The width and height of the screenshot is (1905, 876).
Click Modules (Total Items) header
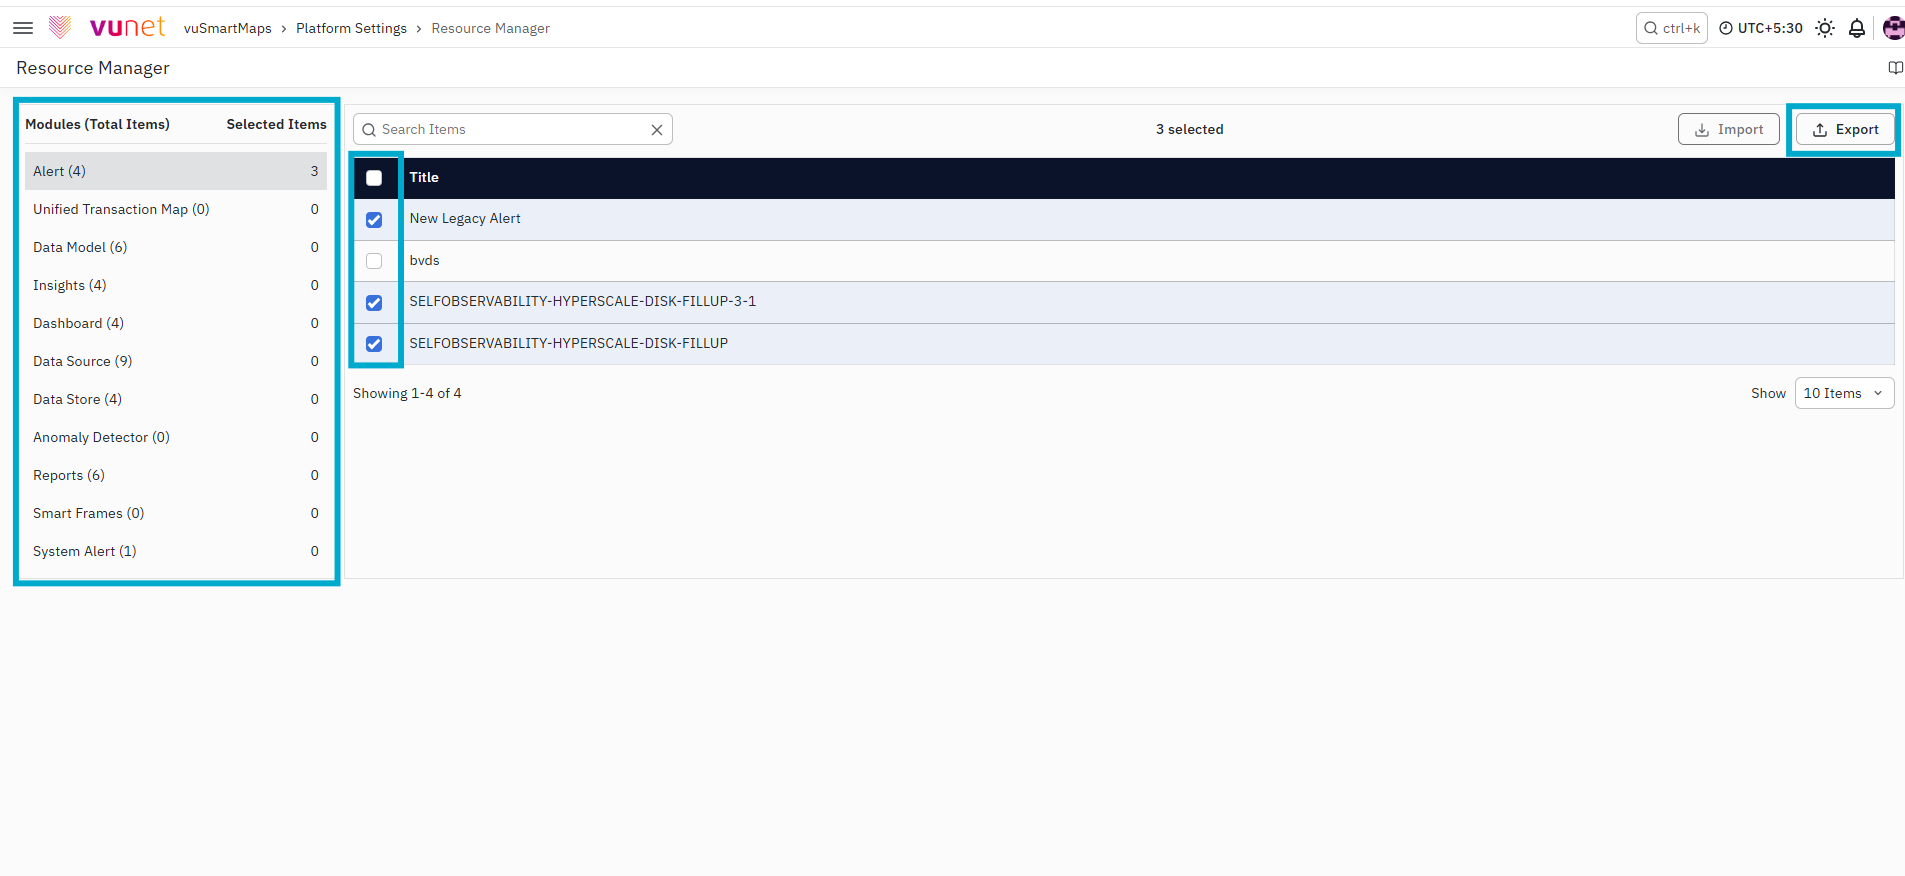coord(97,124)
